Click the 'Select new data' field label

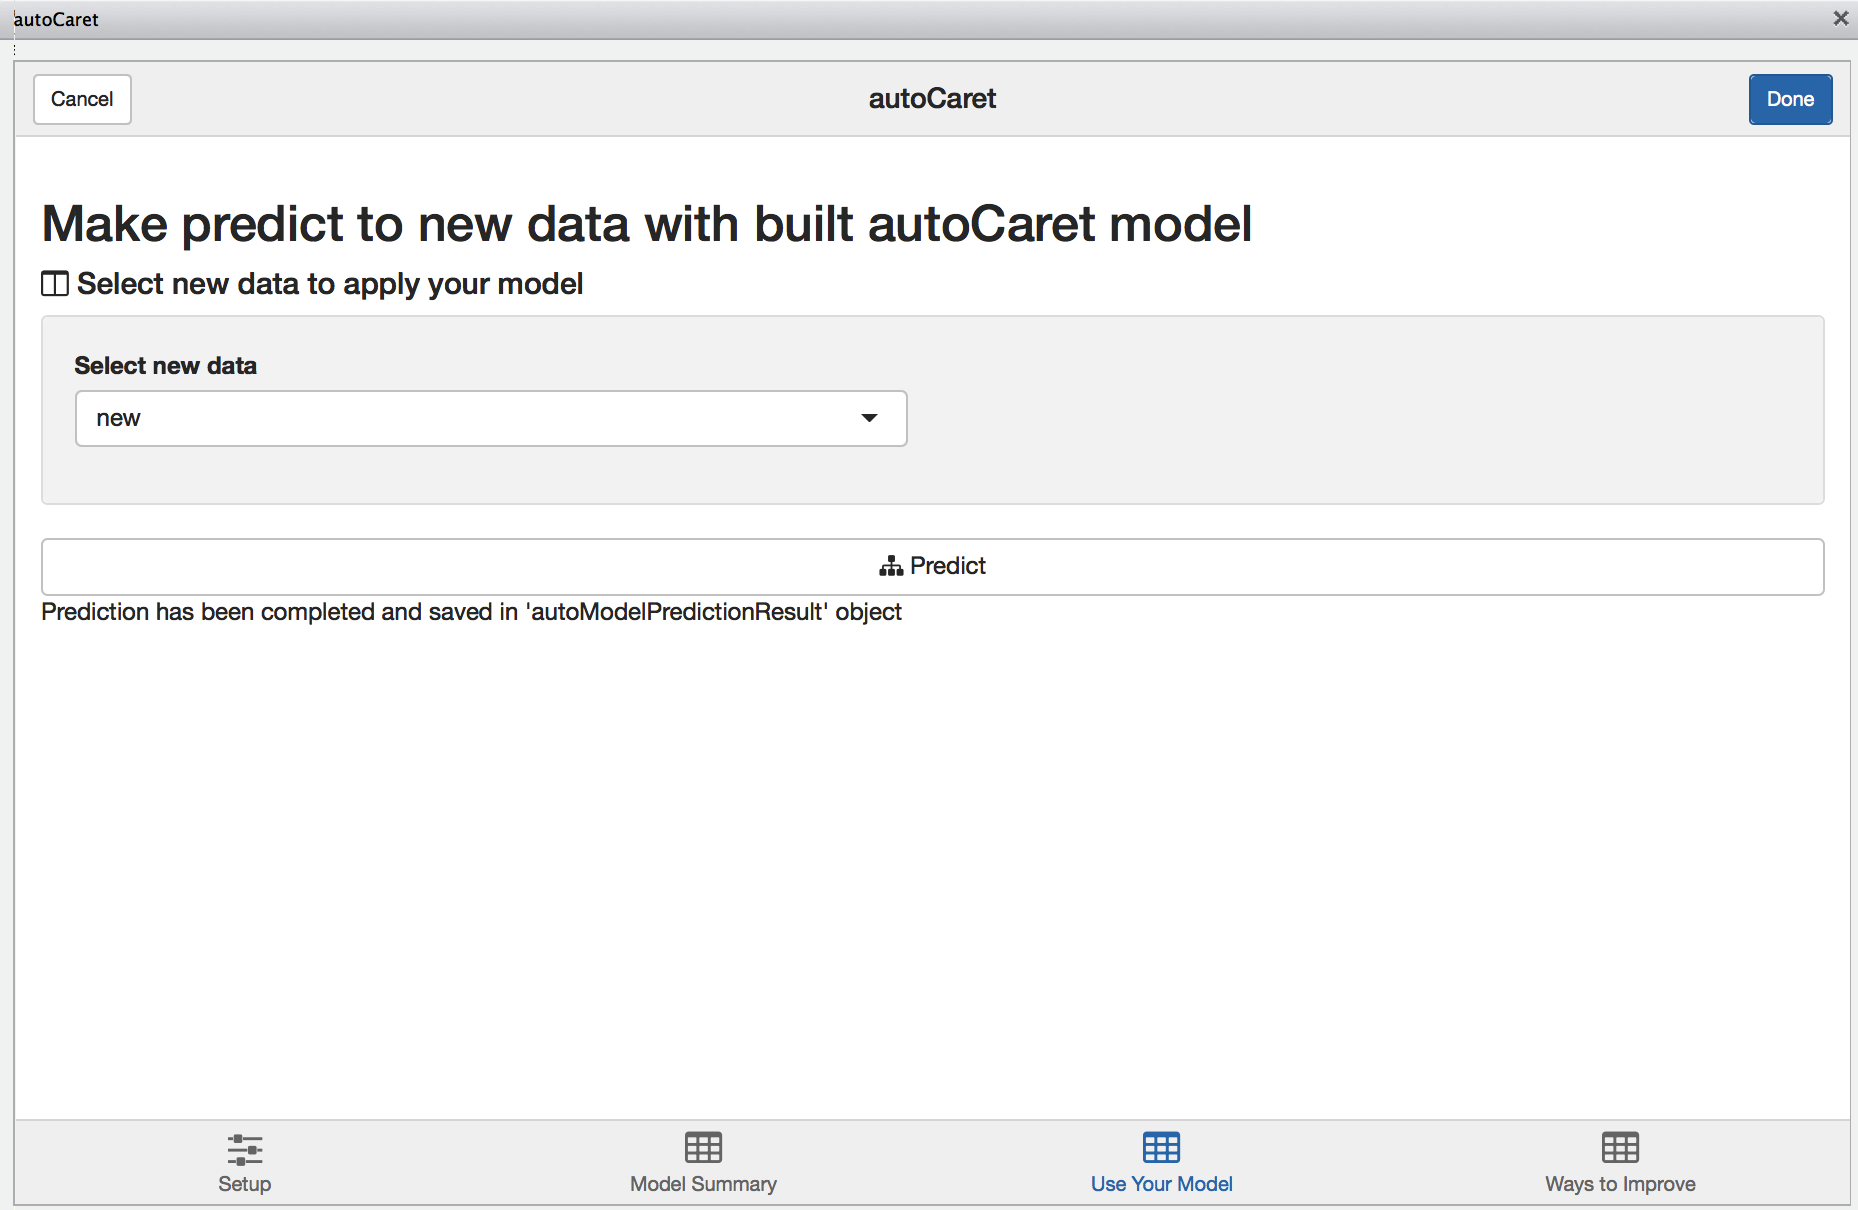point(165,366)
